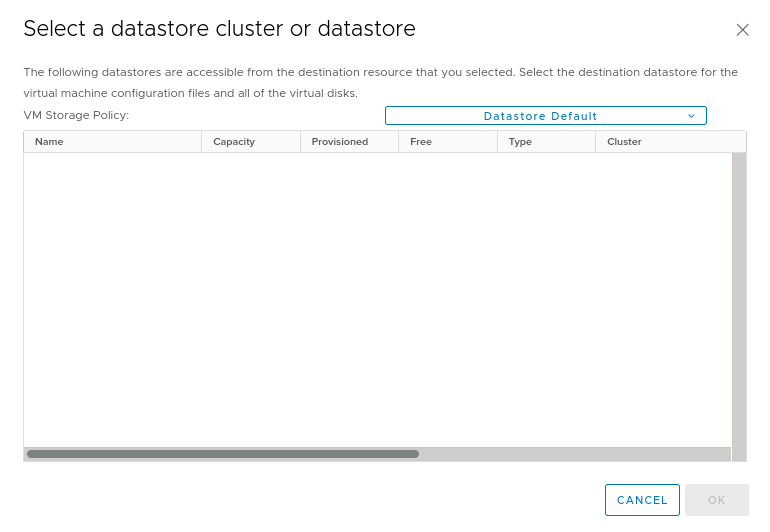
Task: Close the datastore selection dialog
Action: 742,30
